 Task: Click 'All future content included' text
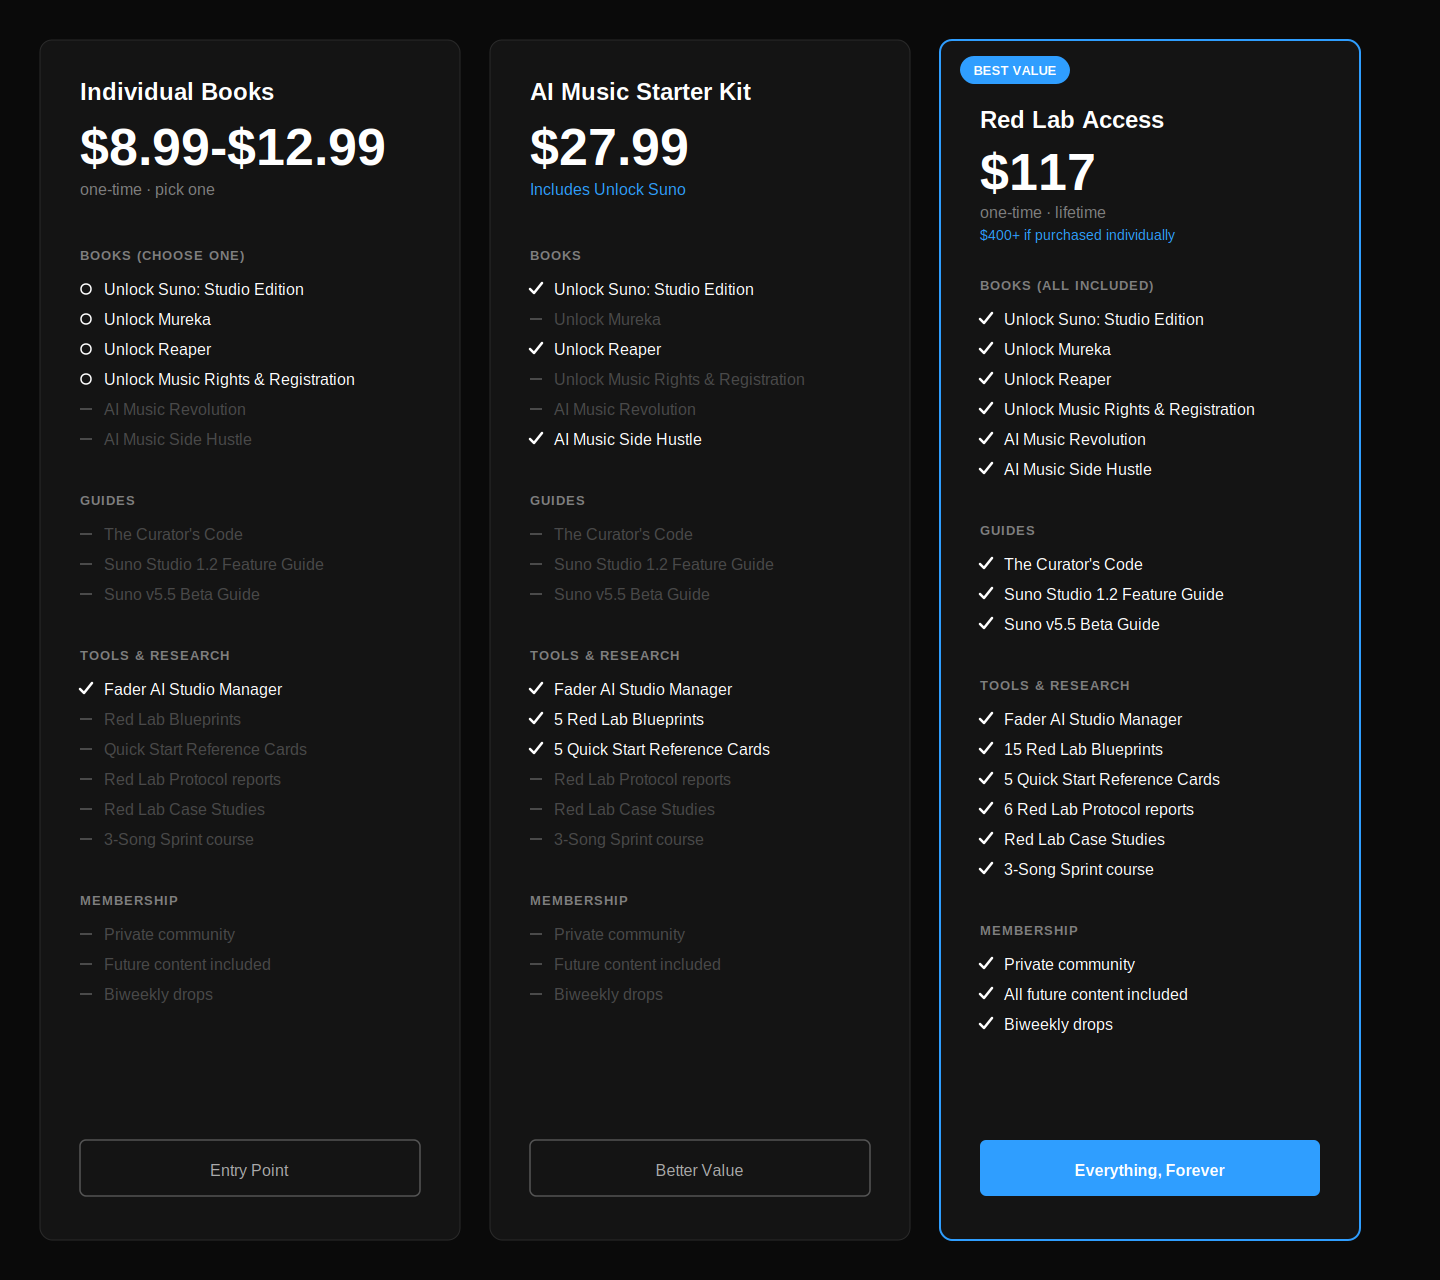click(x=1096, y=994)
